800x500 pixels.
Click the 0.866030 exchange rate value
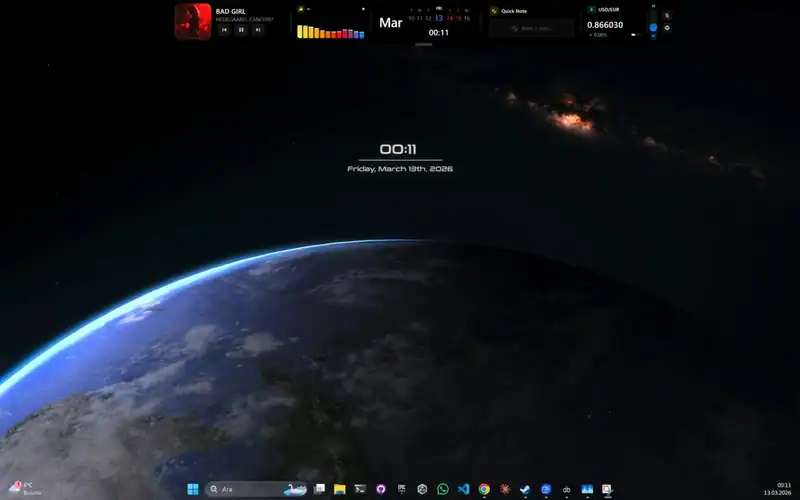pyautogui.click(x=605, y=25)
